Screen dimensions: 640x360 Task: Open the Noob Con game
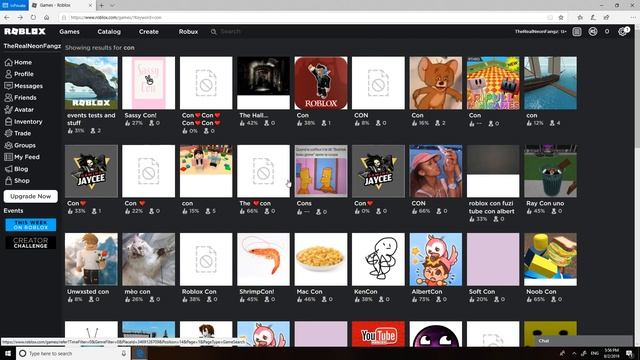pyautogui.click(x=550, y=260)
